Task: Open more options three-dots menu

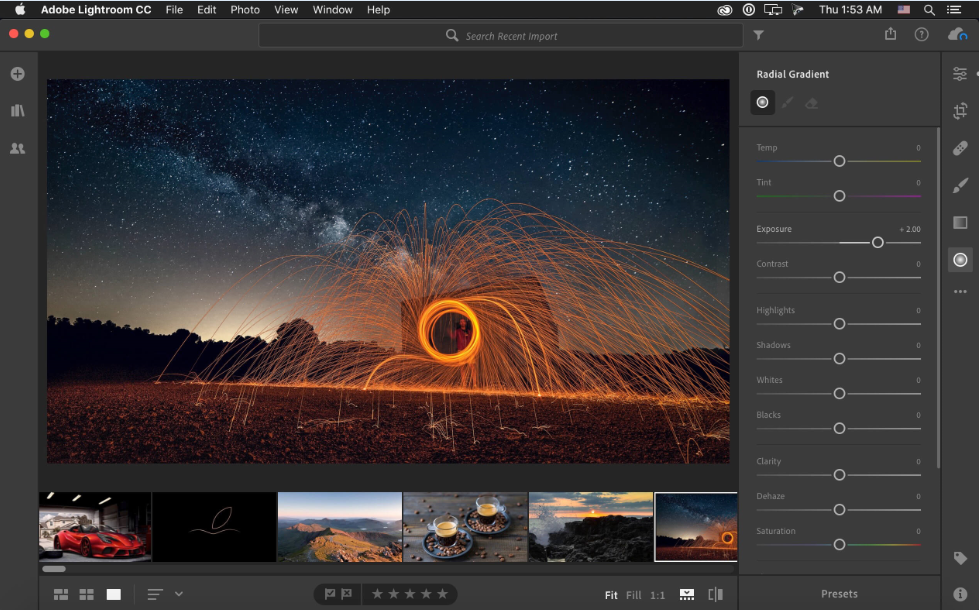Action: point(960,292)
